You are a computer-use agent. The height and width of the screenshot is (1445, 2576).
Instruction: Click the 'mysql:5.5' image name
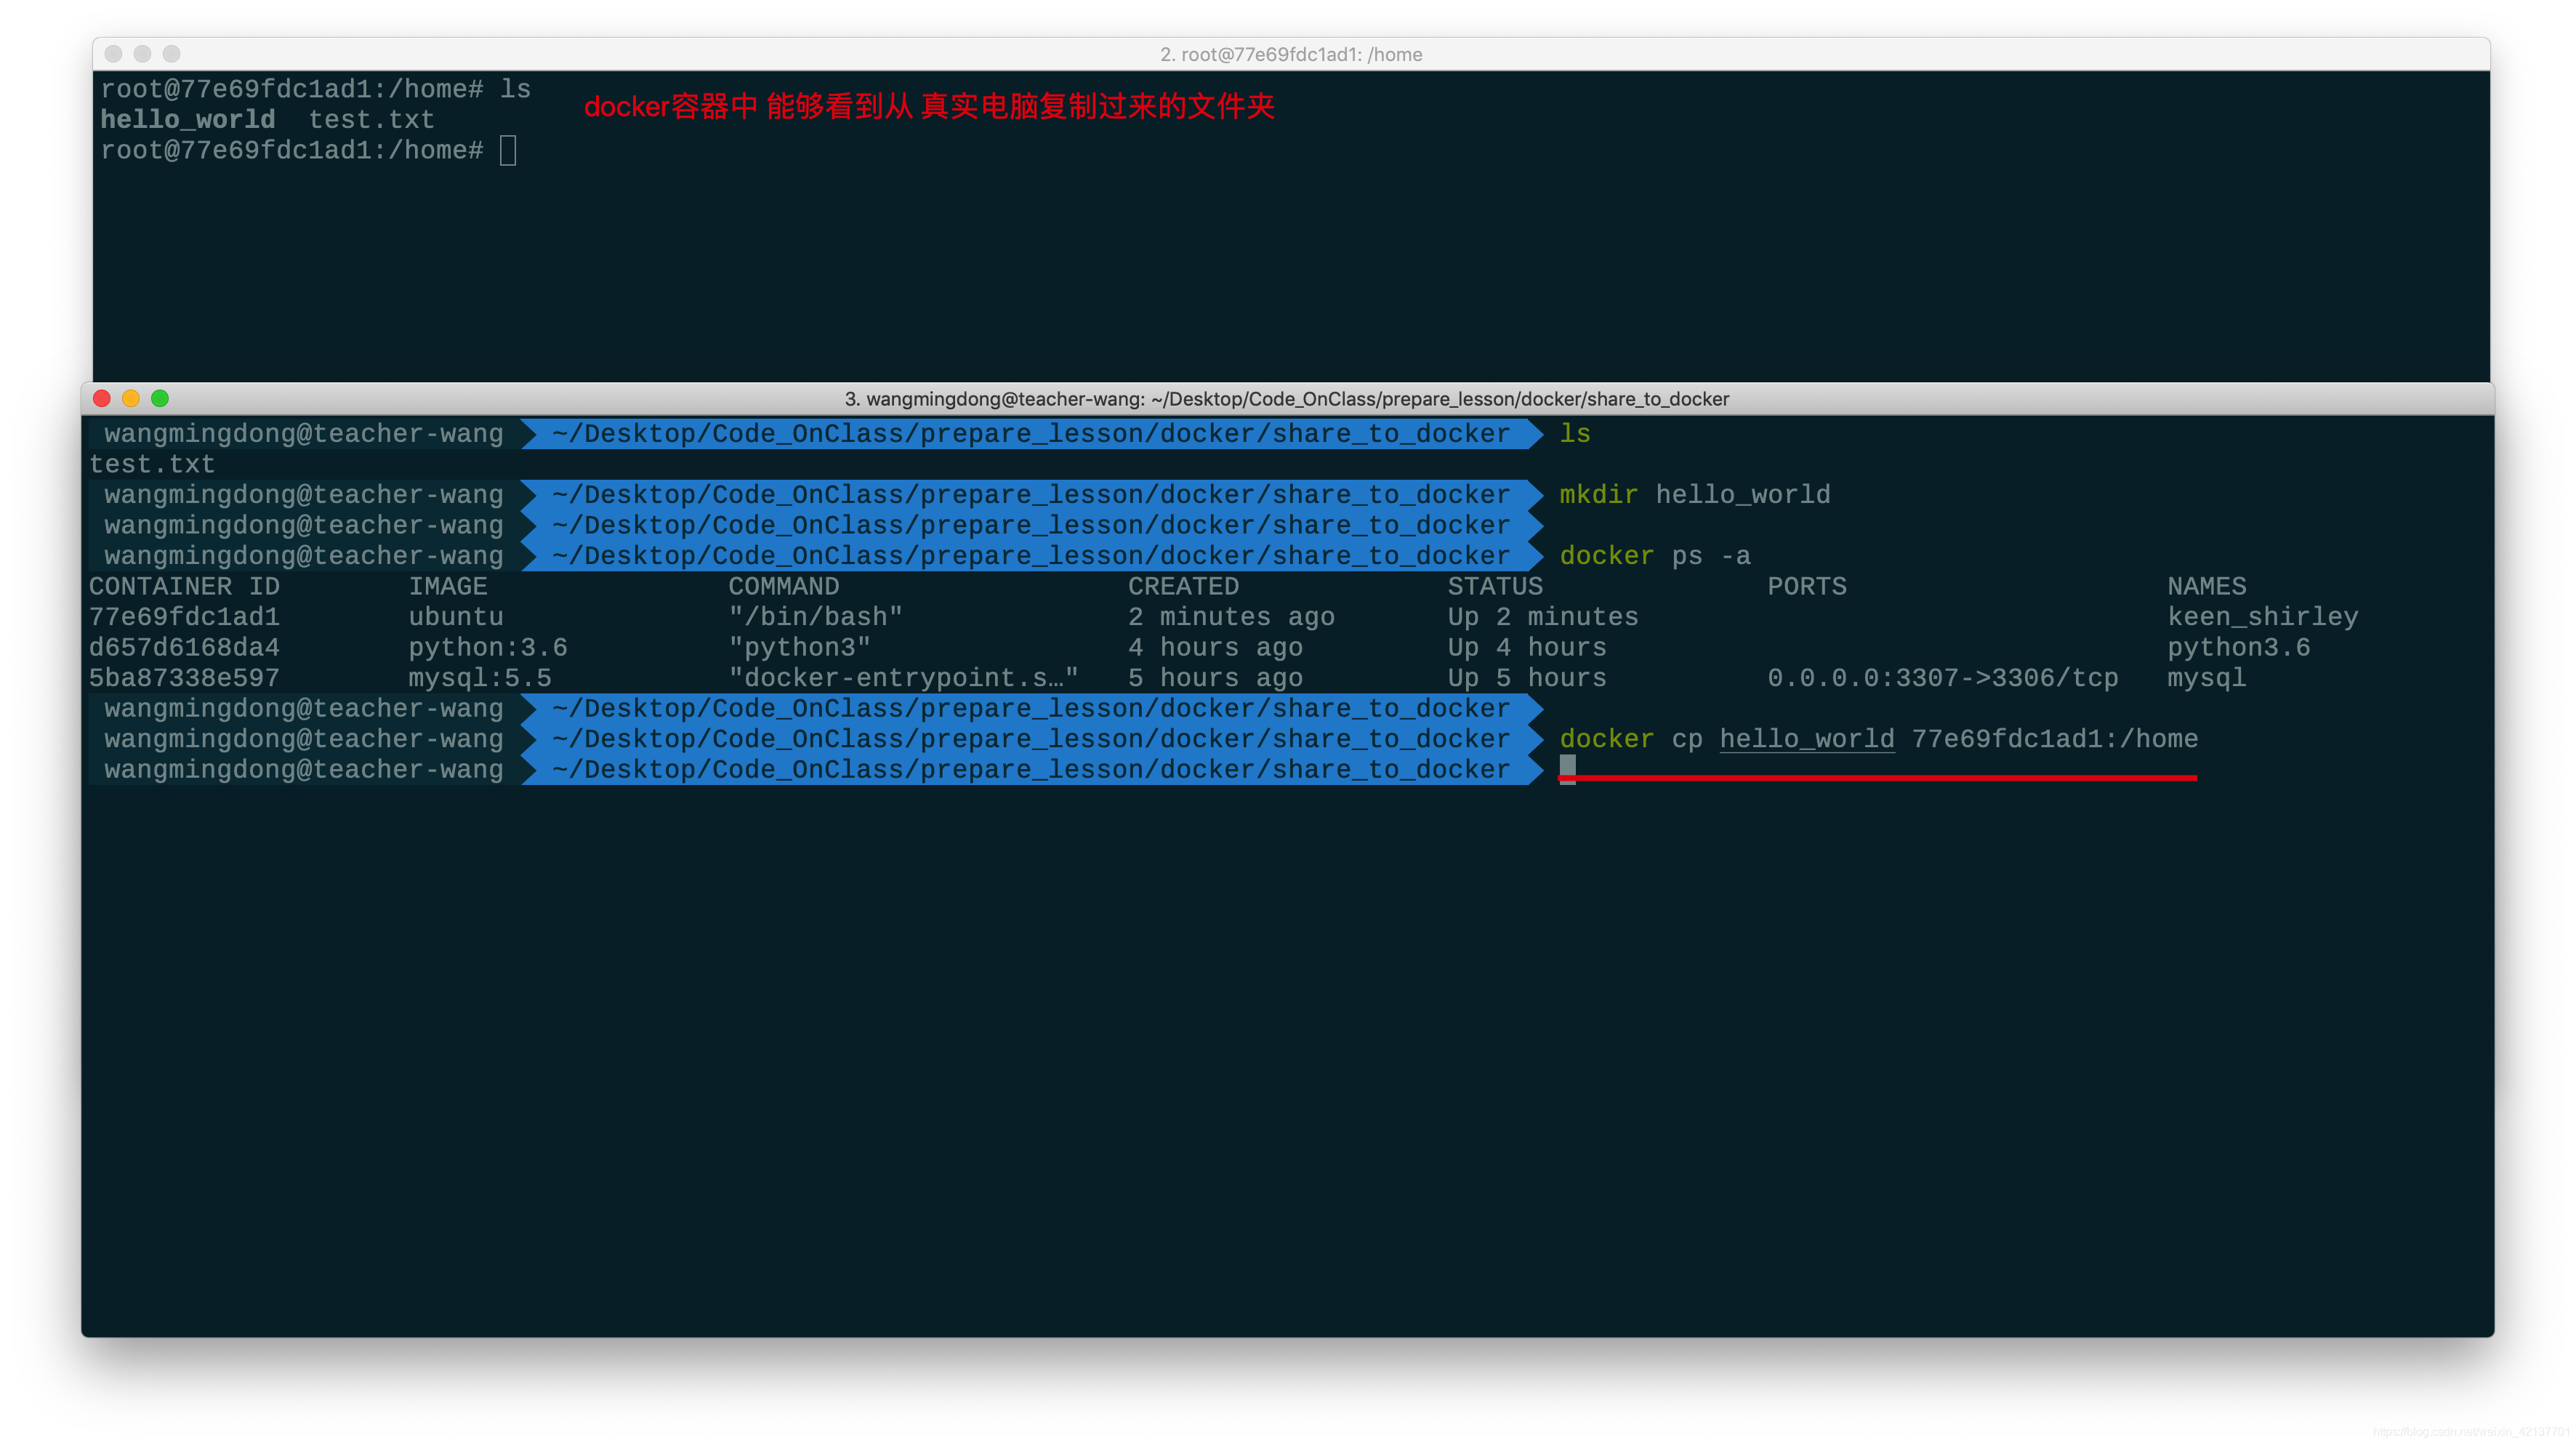click(480, 678)
